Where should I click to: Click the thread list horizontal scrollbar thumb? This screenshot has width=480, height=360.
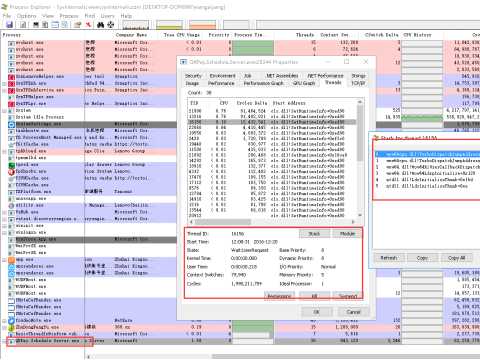tap(223, 222)
